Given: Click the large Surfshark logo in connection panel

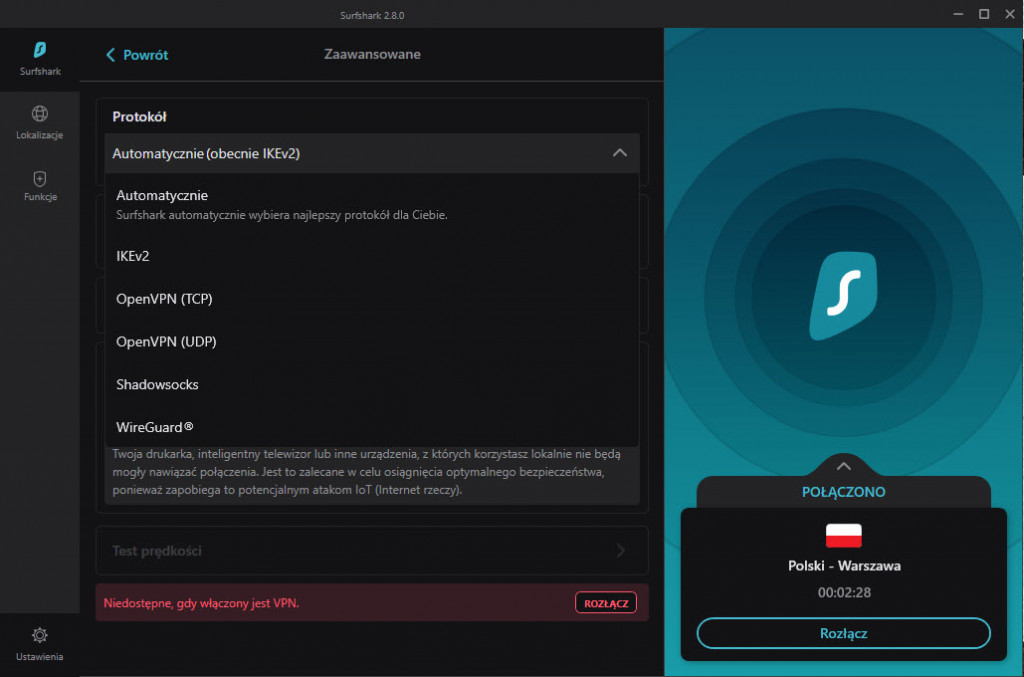Looking at the screenshot, I should point(843,296).
